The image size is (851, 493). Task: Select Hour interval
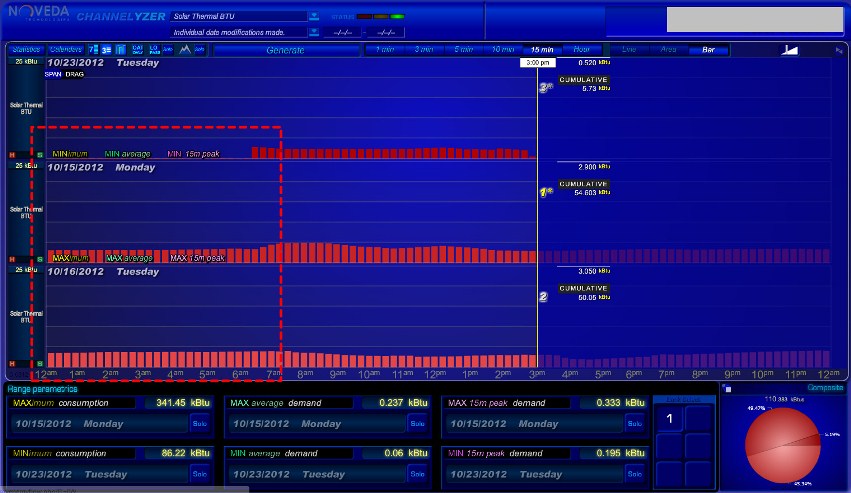point(581,49)
